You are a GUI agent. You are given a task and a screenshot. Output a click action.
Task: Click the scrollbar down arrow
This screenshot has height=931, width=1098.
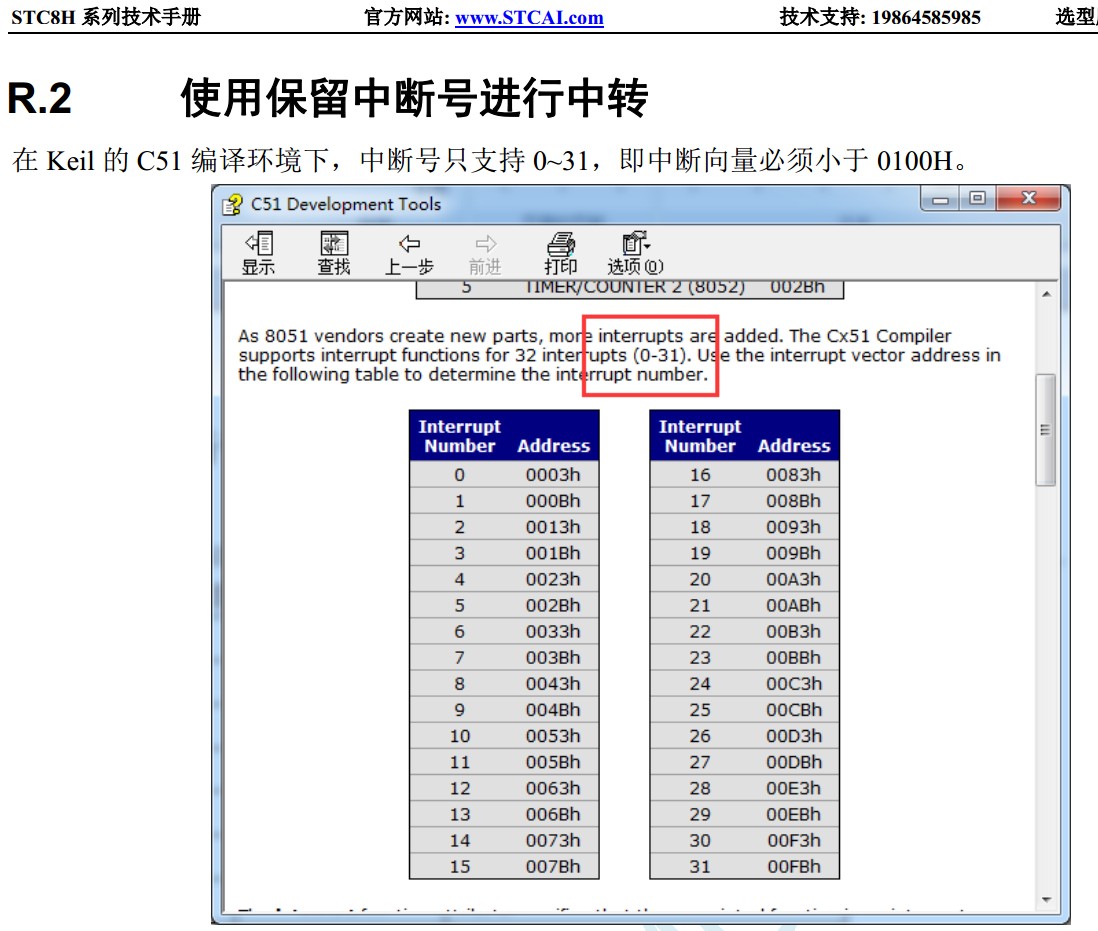pos(1046,900)
